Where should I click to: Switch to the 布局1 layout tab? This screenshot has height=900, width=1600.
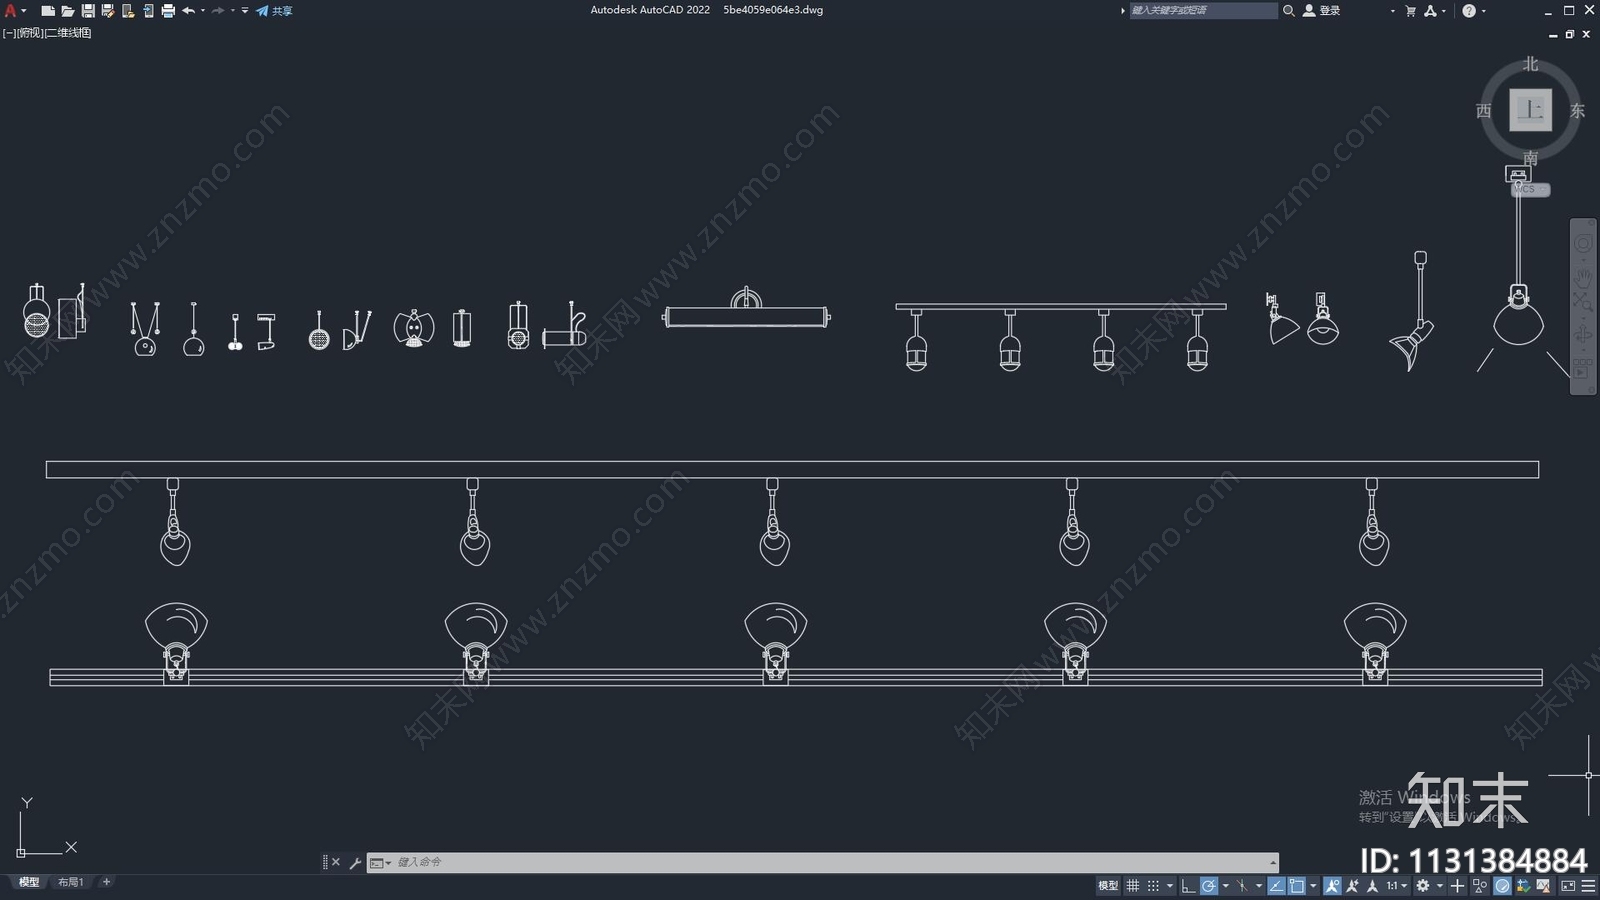(70, 882)
